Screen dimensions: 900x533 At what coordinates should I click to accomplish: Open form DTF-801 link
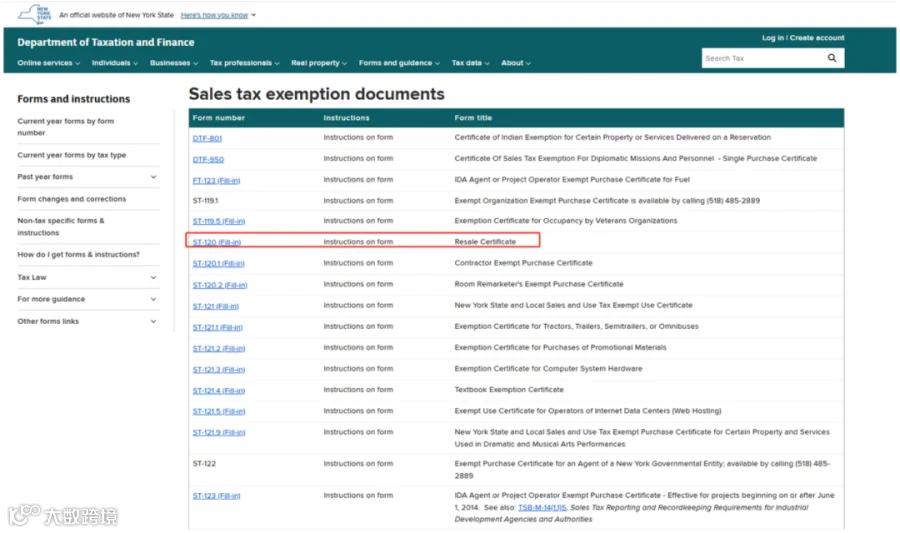click(207, 138)
